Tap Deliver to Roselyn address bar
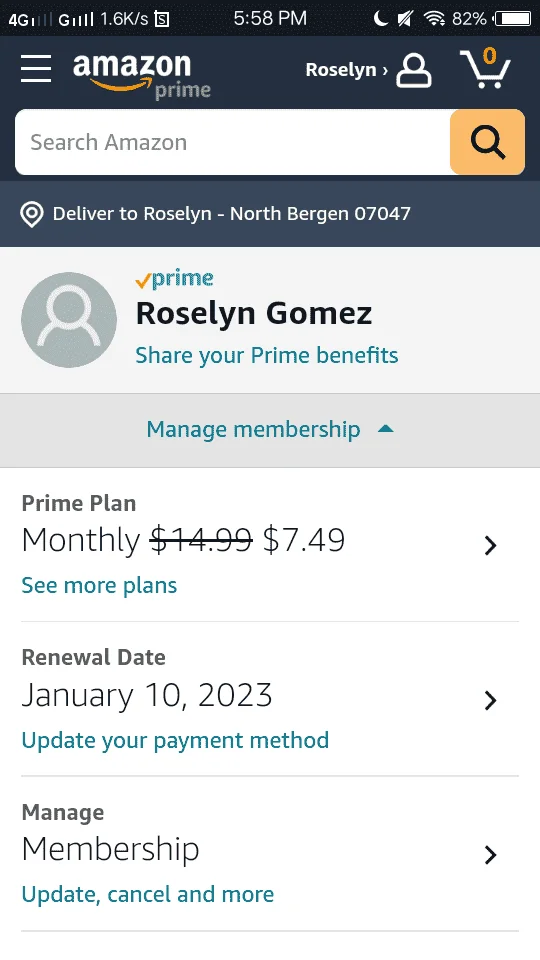Image resolution: width=540 pixels, height=960 pixels. [x=270, y=214]
